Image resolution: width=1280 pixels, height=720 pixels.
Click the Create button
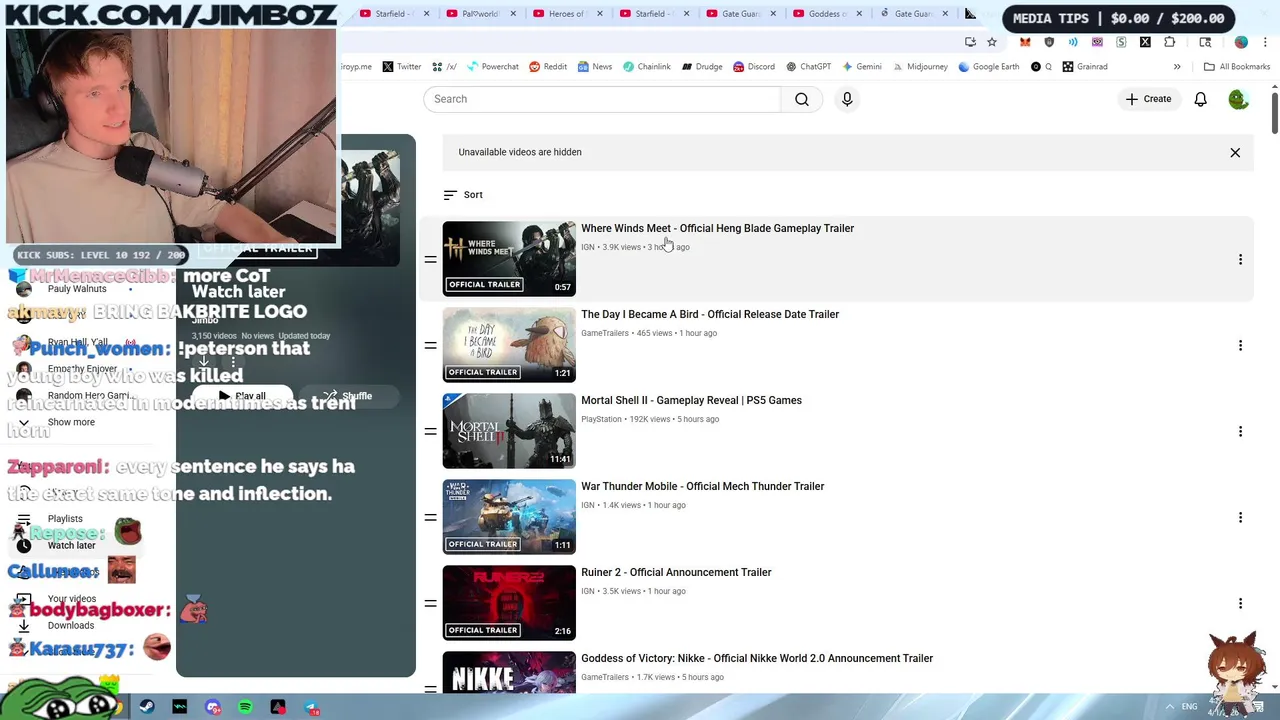[x=1147, y=99]
